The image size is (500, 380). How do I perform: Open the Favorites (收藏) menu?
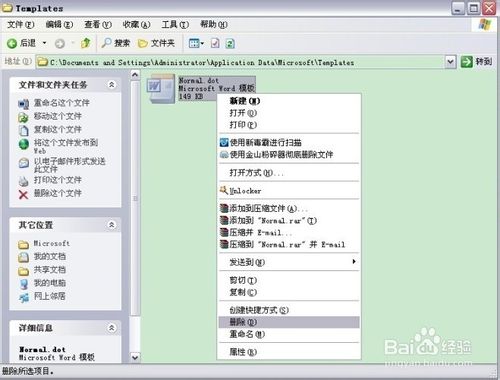point(136,25)
